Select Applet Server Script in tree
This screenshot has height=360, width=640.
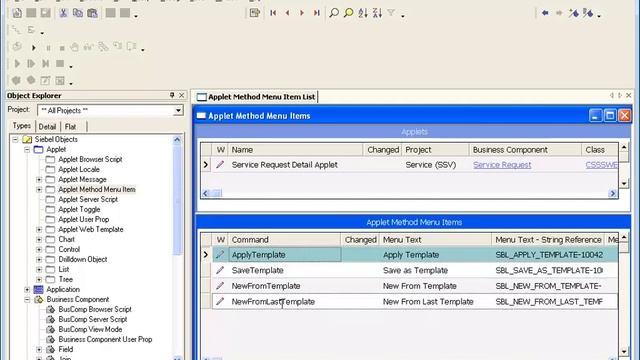[88, 200]
